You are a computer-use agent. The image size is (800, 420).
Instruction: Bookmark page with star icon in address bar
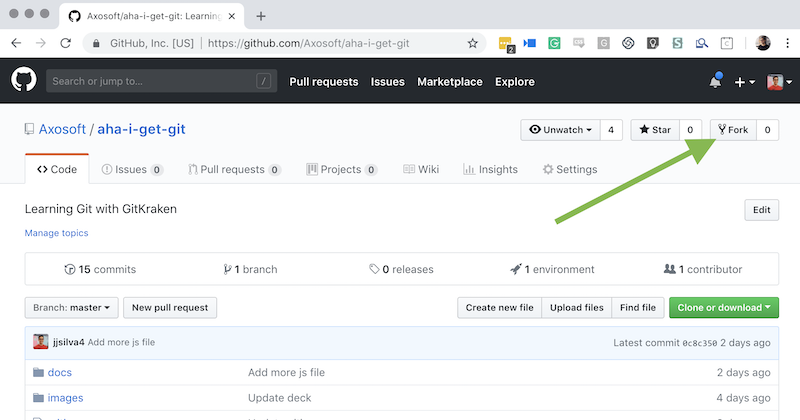[x=472, y=43]
